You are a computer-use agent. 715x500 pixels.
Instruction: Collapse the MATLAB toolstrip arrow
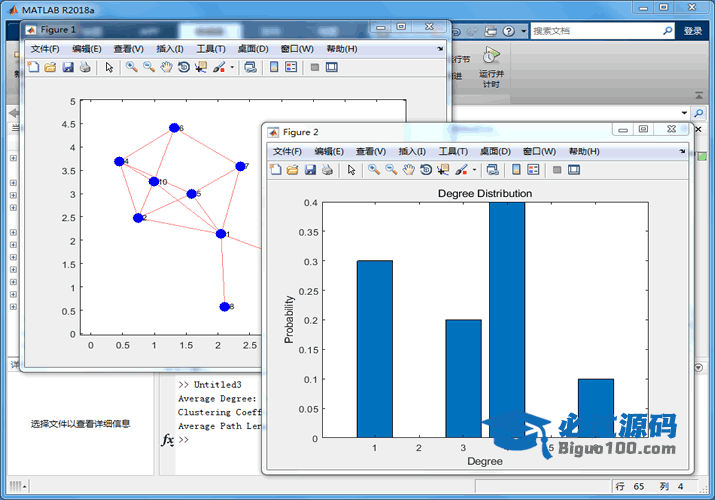699,95
